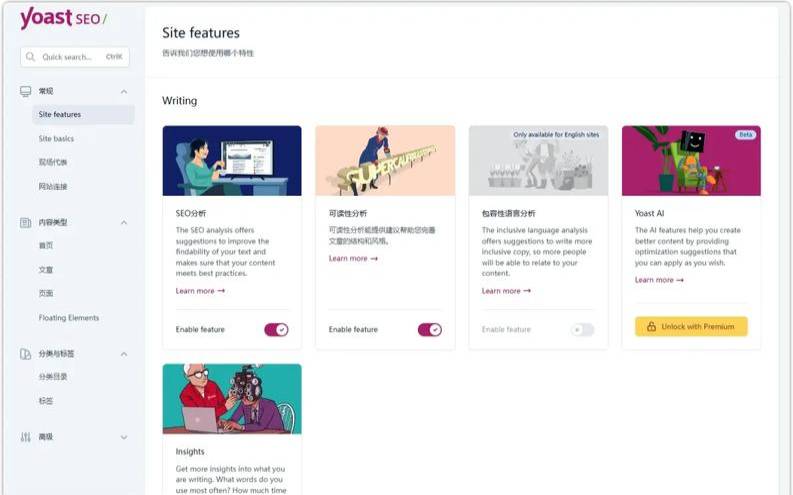793x495 pixels.
Task: Collapse the categories and tags section chevron
Action: [124, 354]
